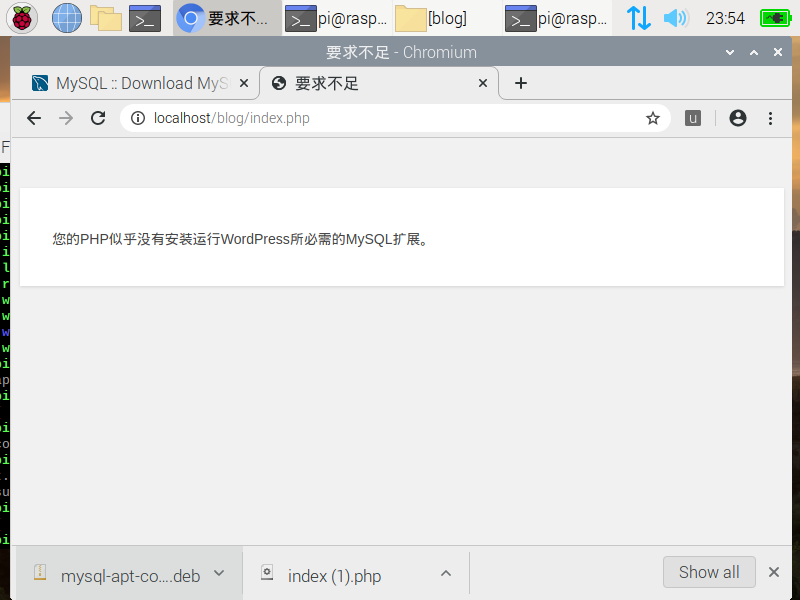
Task: Adjust the system volume speaker icon
Action: pyautogui.click(x=676, y=17)
